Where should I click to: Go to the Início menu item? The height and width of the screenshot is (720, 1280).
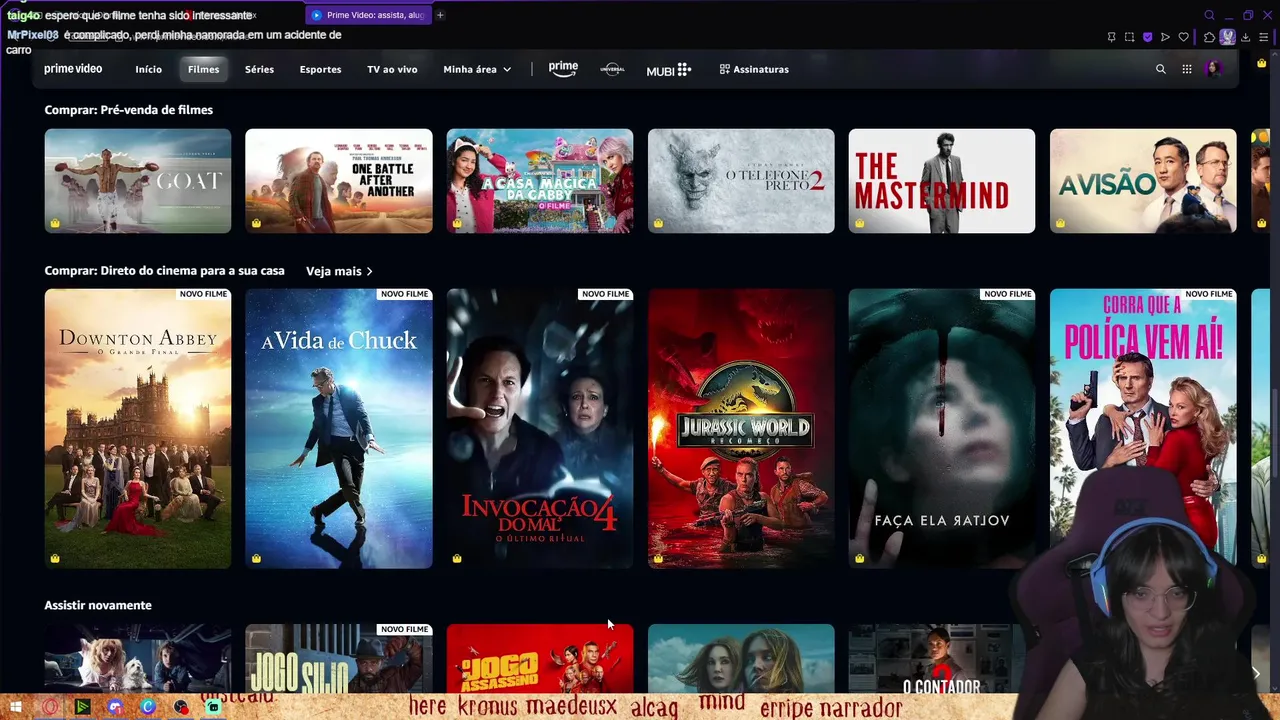pos(148,69)
